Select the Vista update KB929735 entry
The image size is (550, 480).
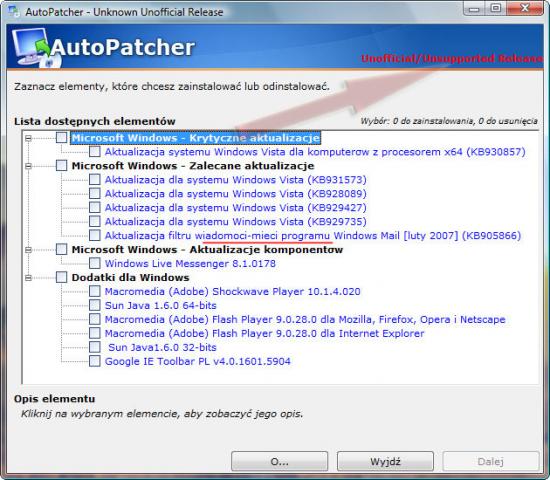(x=236, y=221)
